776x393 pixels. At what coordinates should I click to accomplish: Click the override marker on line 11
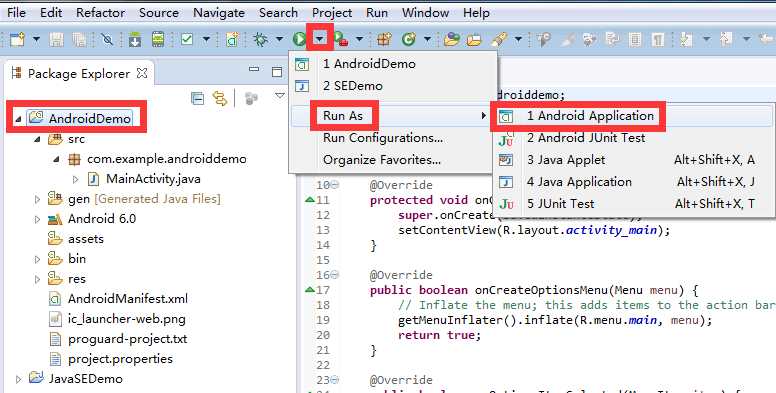tap(310, 200)
